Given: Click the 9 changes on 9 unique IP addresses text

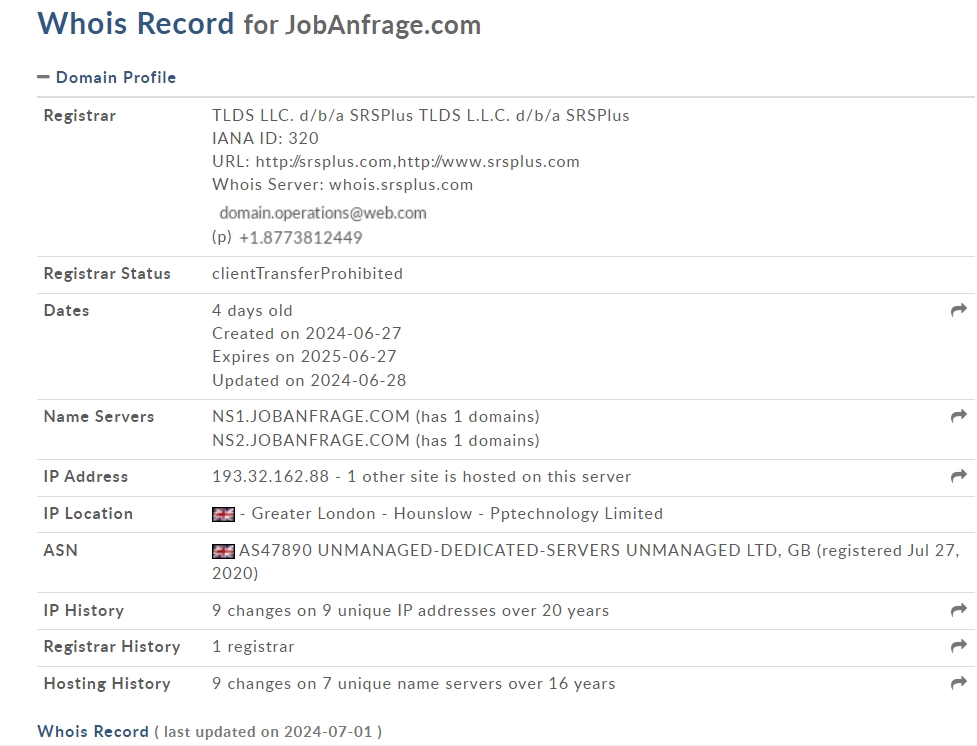Looking at the screenshot, I should (x=411, y=611).
